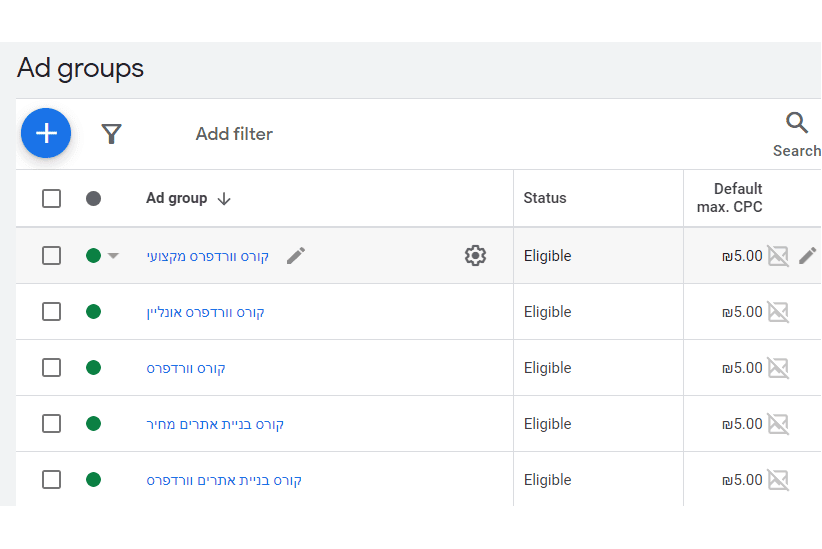Open the filter funnel icon
Screen dimensions: 822x549
[x=111, y=134]
